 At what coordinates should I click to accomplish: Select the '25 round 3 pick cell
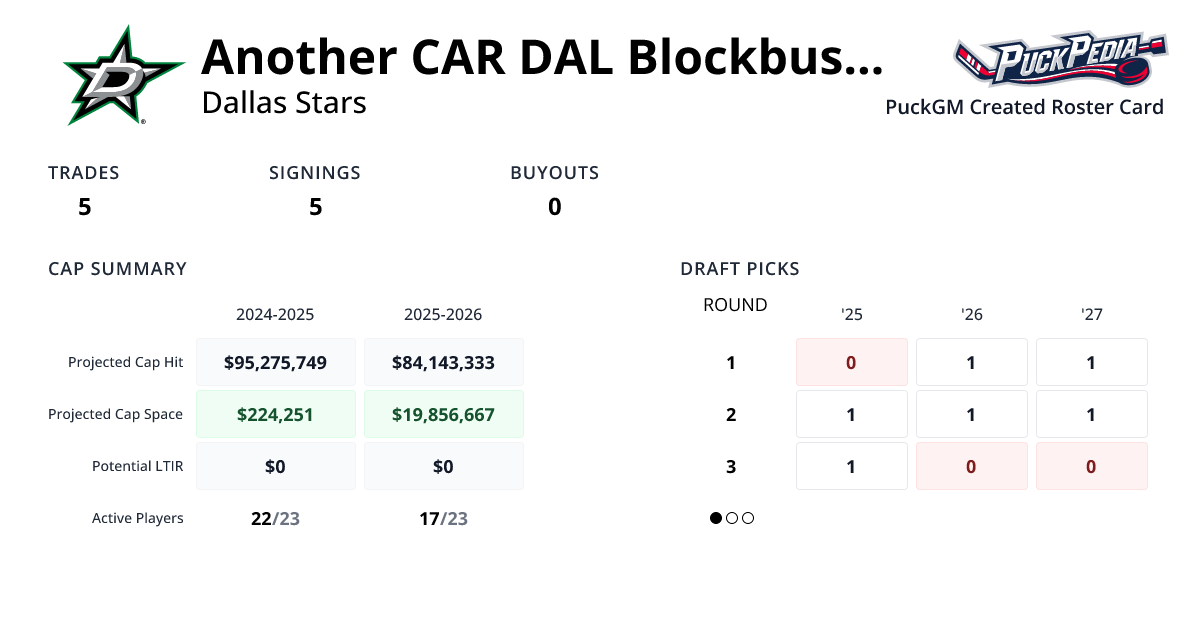(851, 466)
